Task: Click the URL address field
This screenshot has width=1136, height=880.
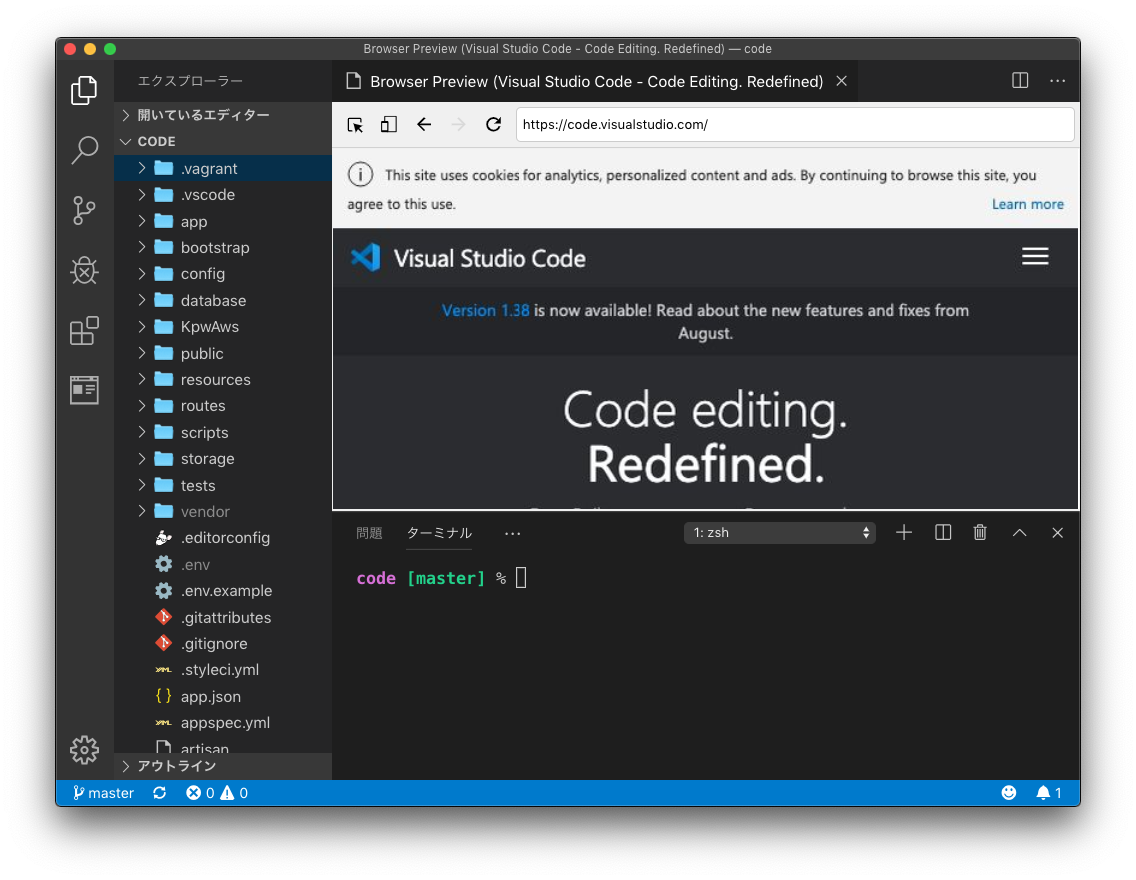Action: 795,125
